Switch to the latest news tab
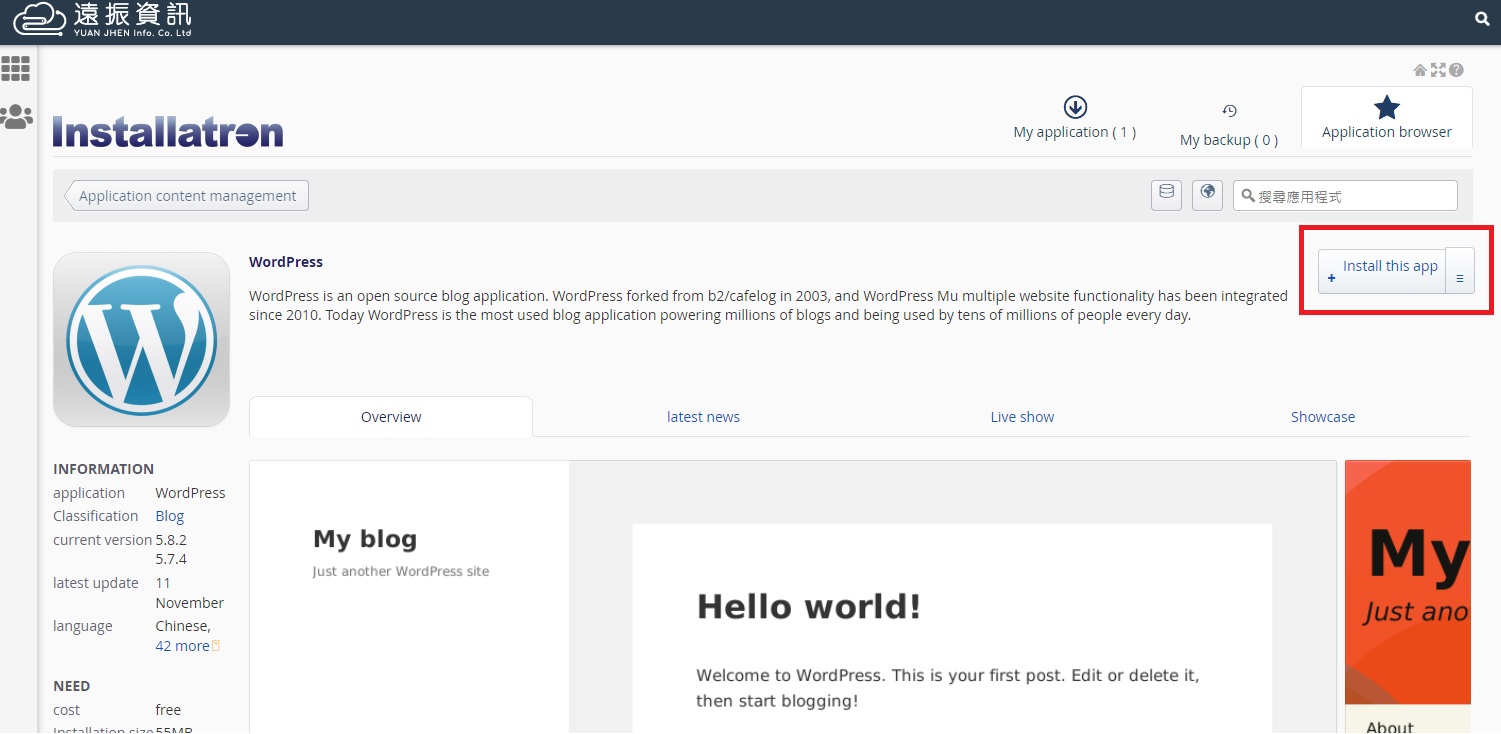This screenshot has width=1501, height=734. point(703,417)
